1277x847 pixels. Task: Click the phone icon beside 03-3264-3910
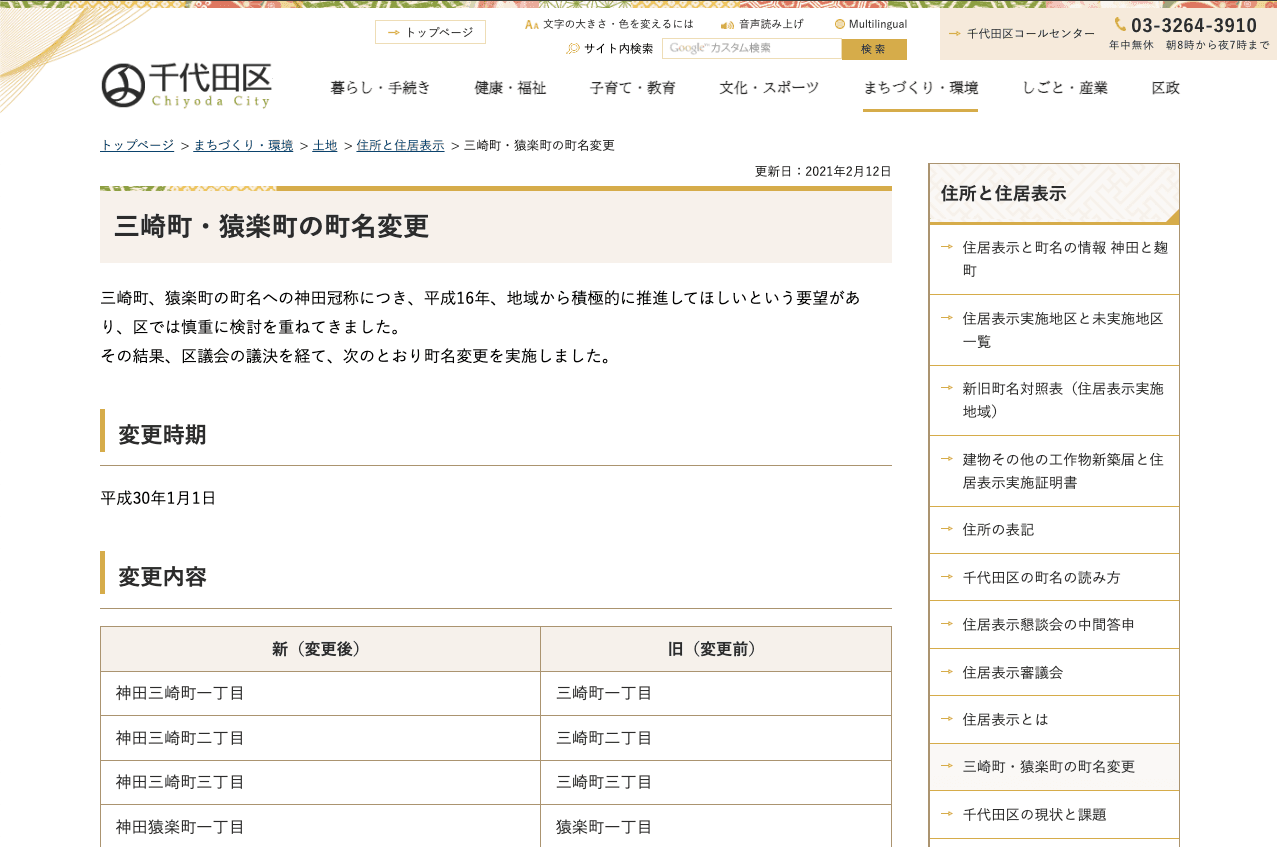tap(1120, 24)
